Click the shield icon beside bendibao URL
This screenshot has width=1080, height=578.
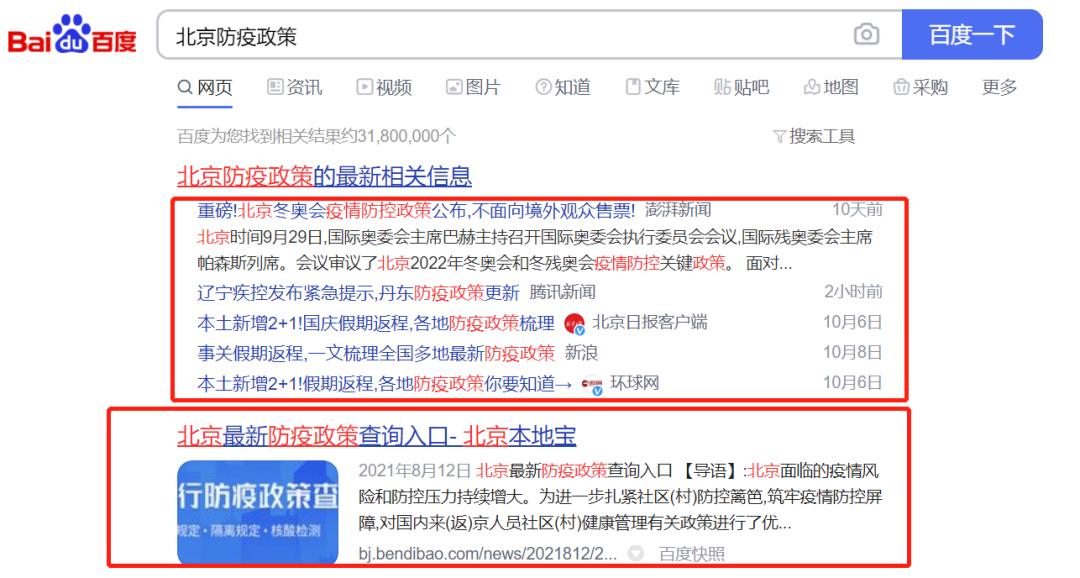tap(636, 553)
